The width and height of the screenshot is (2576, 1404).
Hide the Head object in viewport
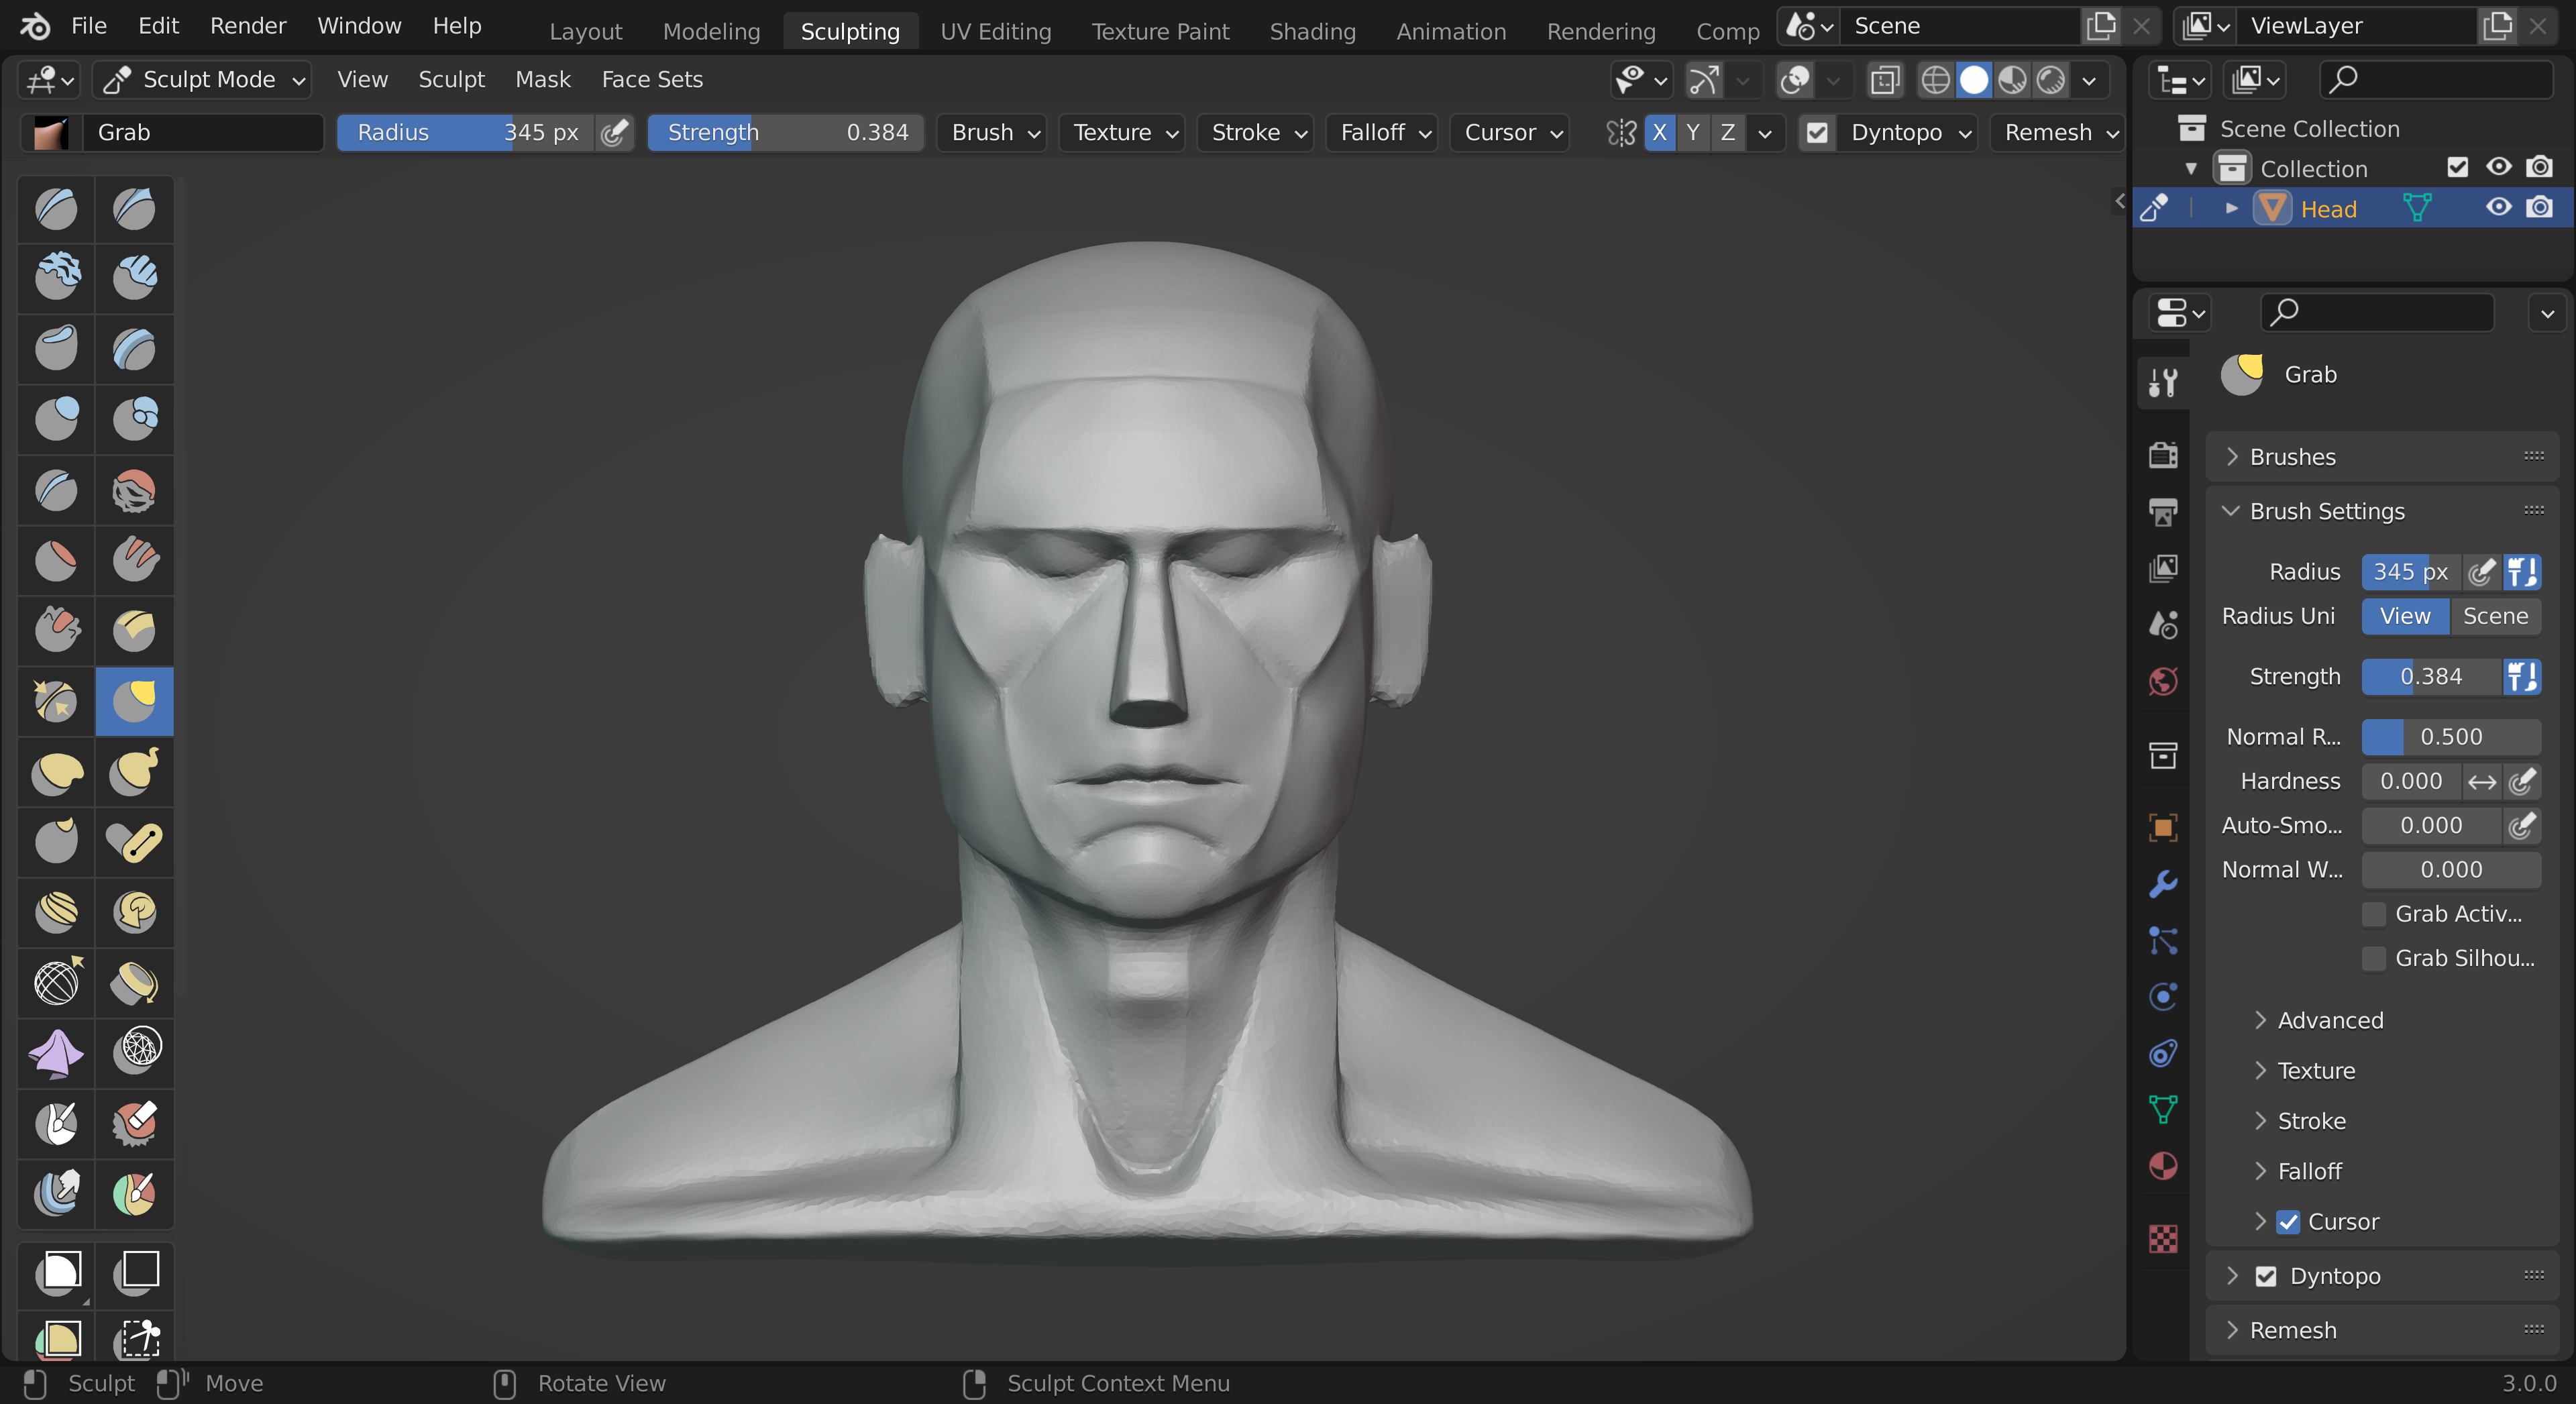[x=2498, y=208]
